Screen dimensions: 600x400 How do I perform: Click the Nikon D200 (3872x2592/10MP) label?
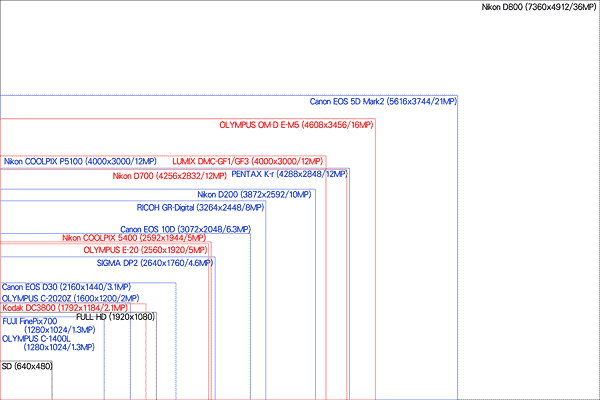(254, 194)
